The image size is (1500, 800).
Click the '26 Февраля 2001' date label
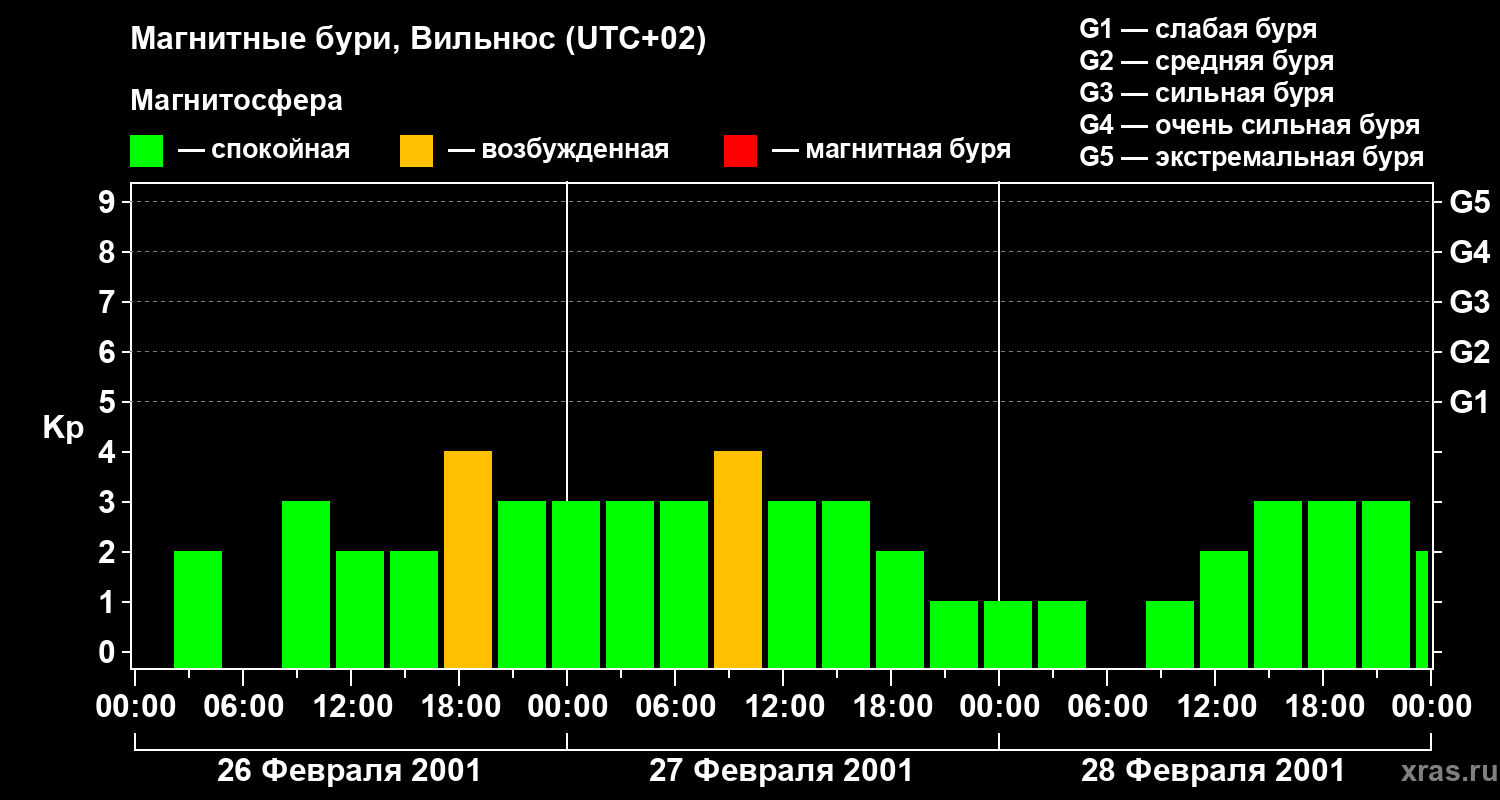pos(349,771)
